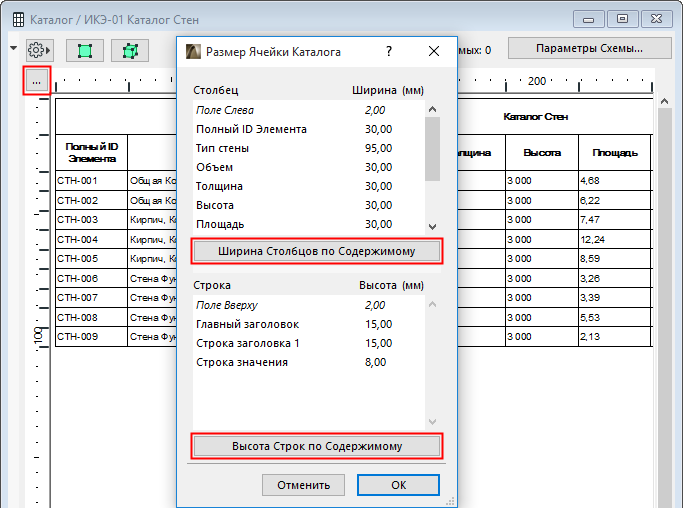Viewport: 683px width, 508px height.
Task: Select the Полный ID Элемента column row
Action: (308, 129)
